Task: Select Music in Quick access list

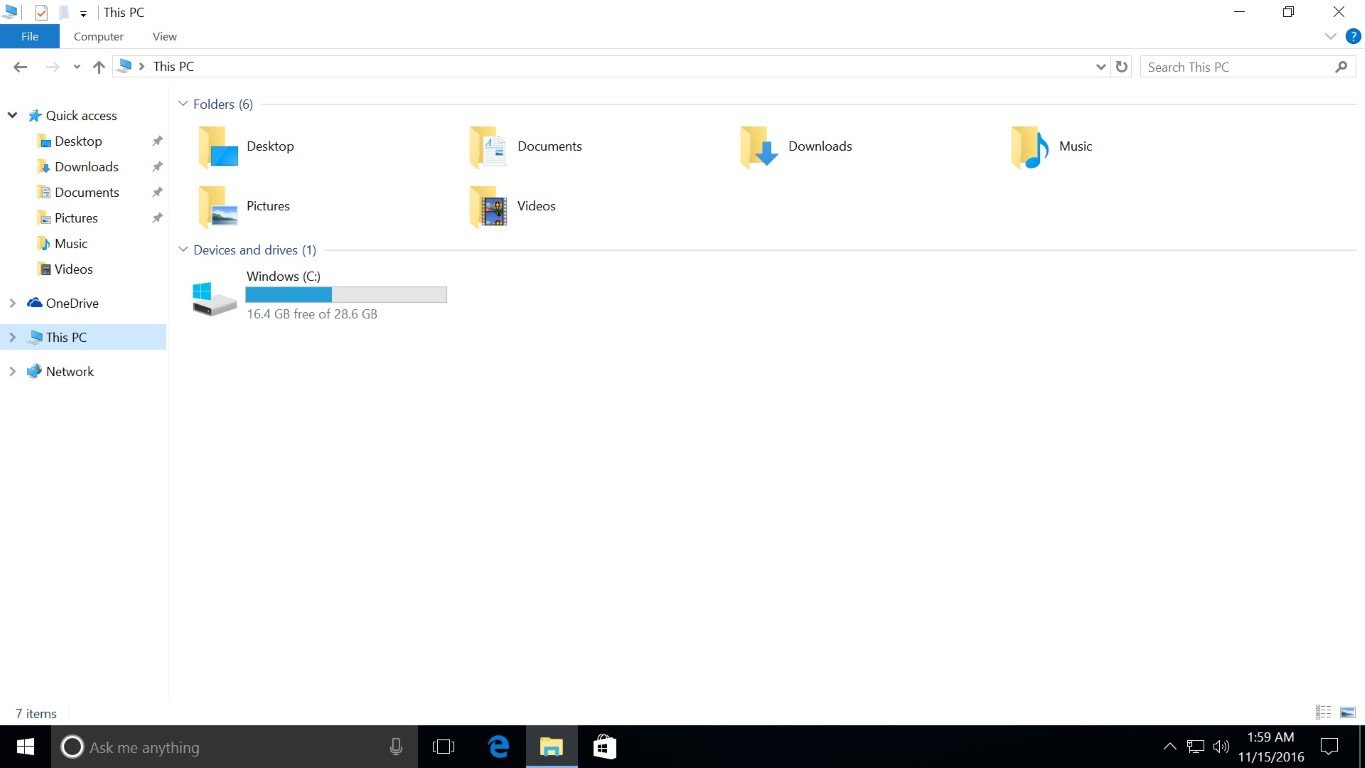Action: [62, 244]
